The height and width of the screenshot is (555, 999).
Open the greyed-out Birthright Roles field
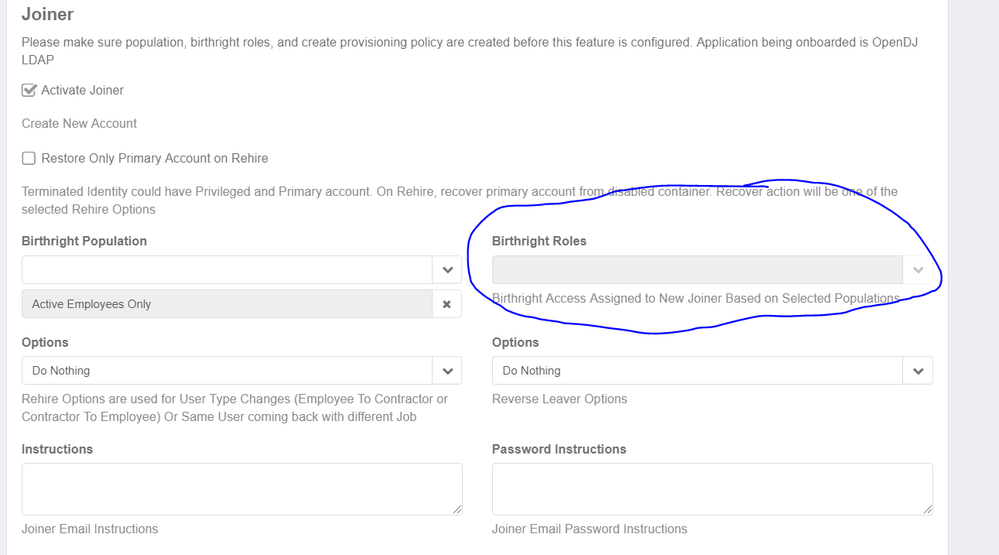coord(697,270)
